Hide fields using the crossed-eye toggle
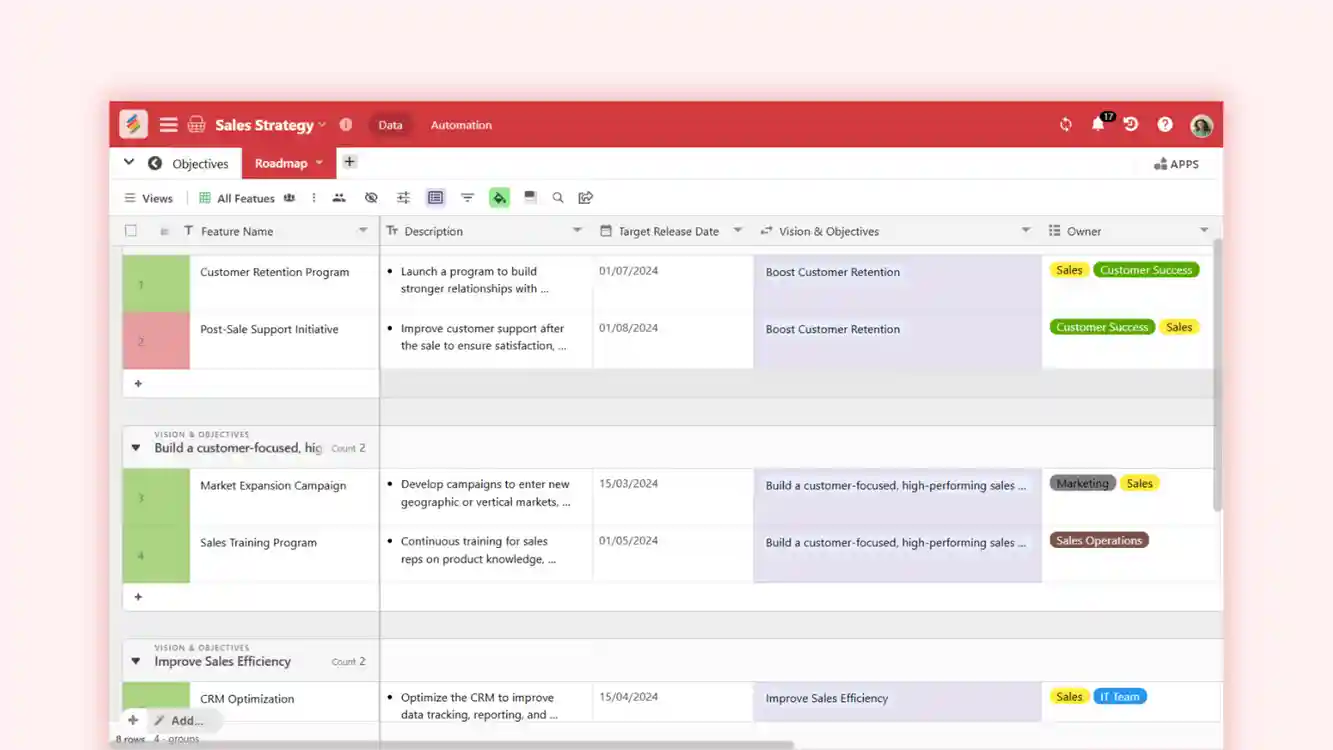 (371, 197)
